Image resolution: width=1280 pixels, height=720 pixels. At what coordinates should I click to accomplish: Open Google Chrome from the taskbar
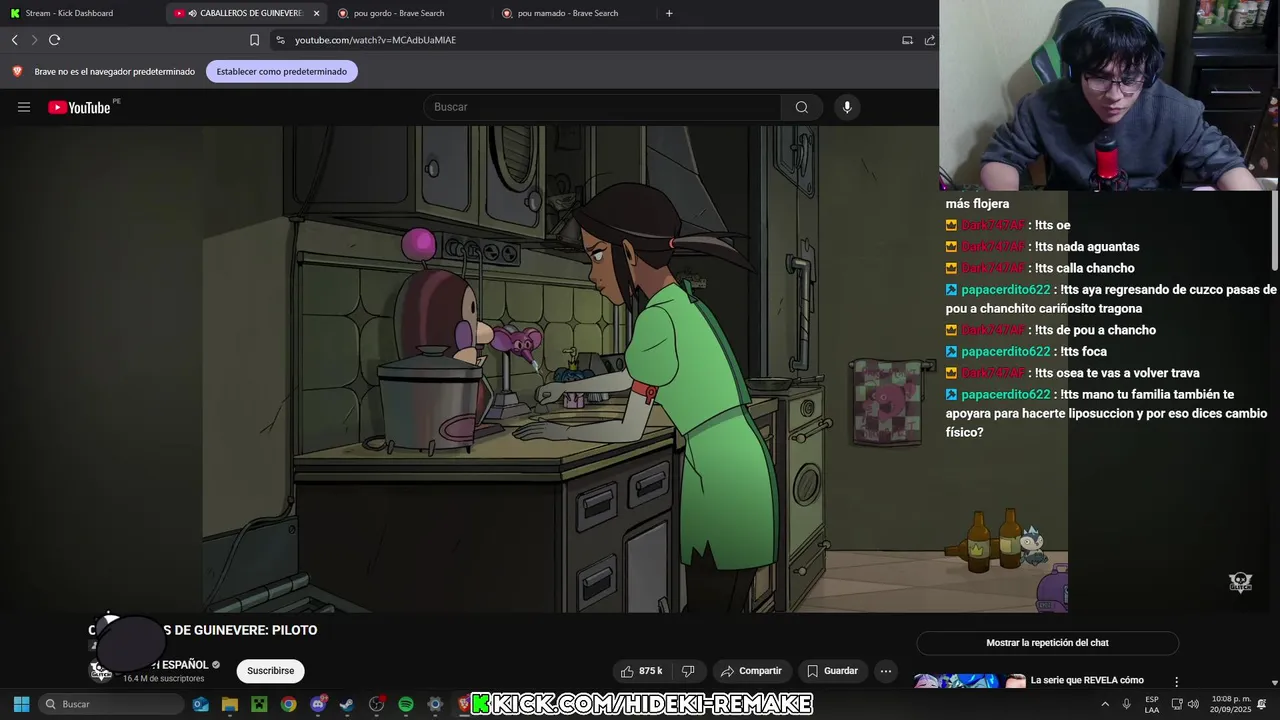coord(288,704)
